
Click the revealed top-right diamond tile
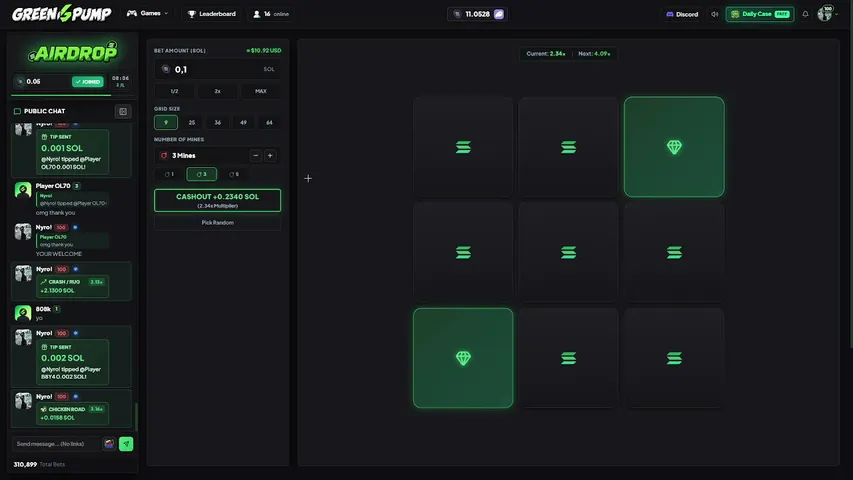pos(674,147)
